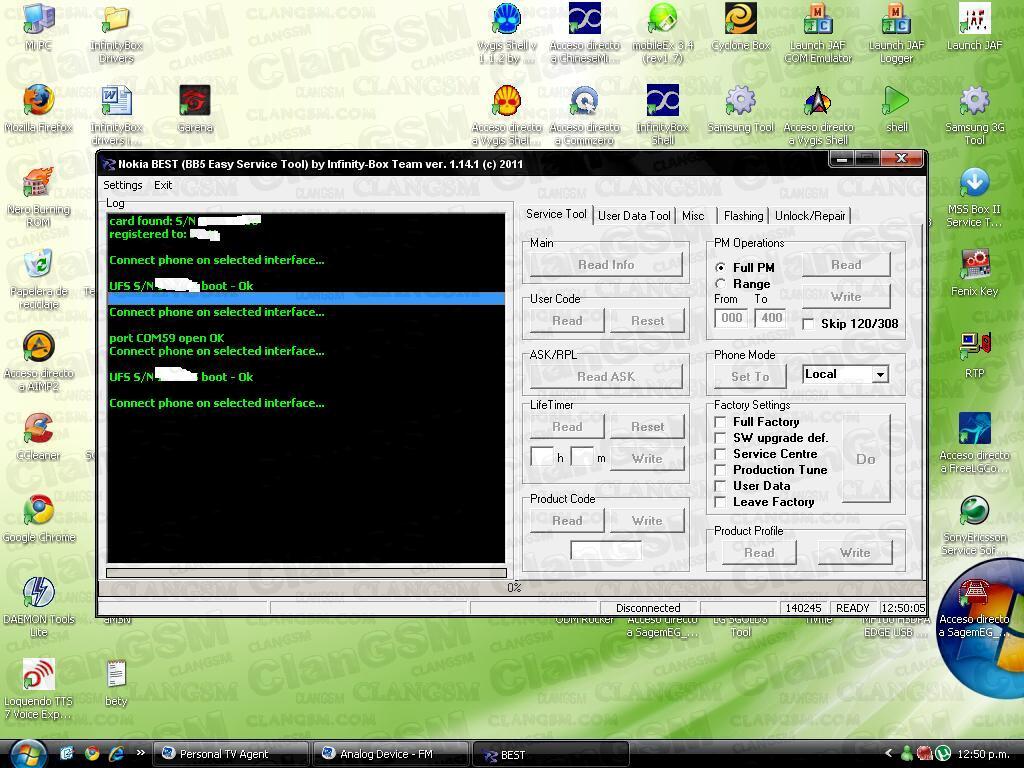Viewport: 1024px width, 768px height.
Task: Click the operation progress bar
Action: click(x=306, y=573)
